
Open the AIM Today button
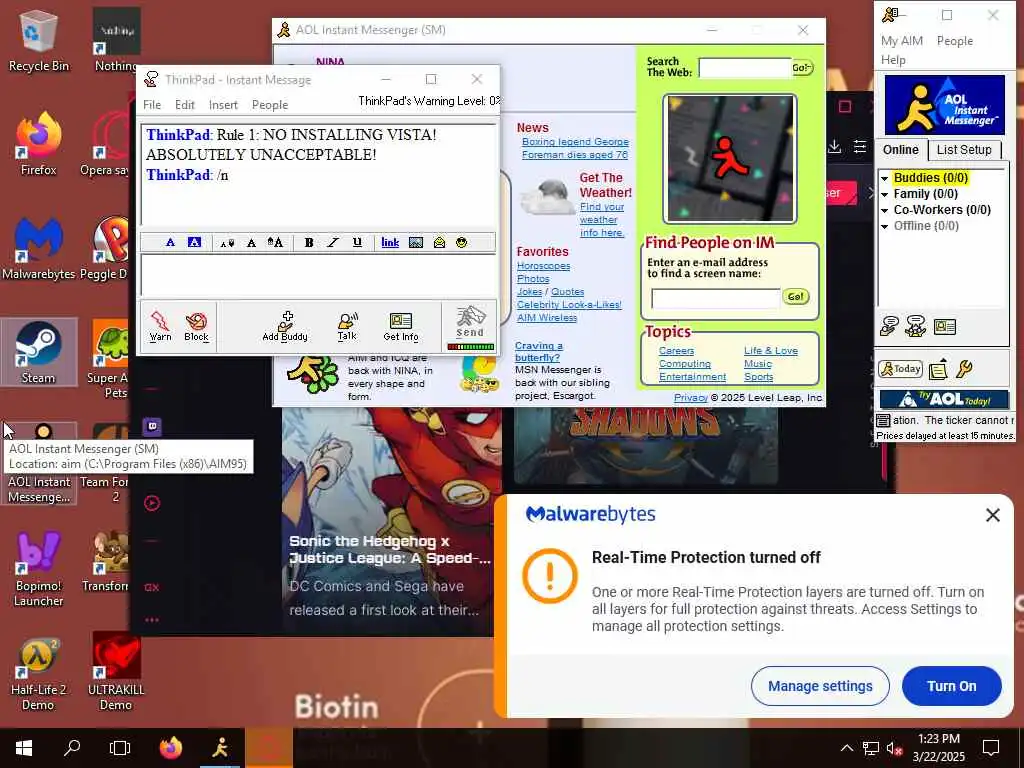click(900, 369)
